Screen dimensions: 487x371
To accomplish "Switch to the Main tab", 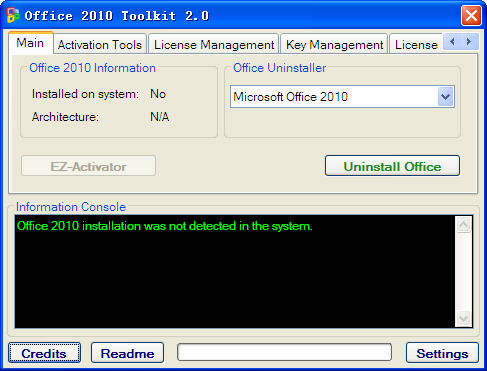I will pos(31,43).
